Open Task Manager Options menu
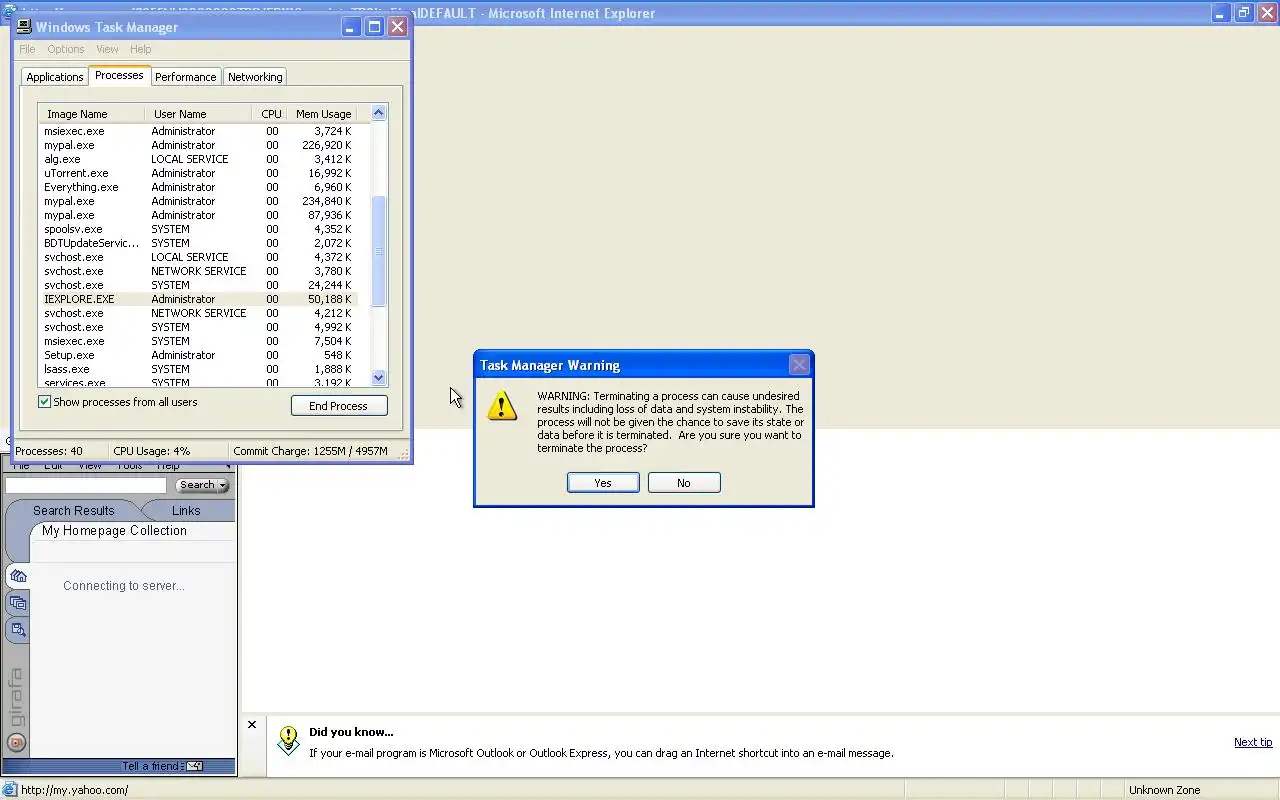 tap(66, 49)
